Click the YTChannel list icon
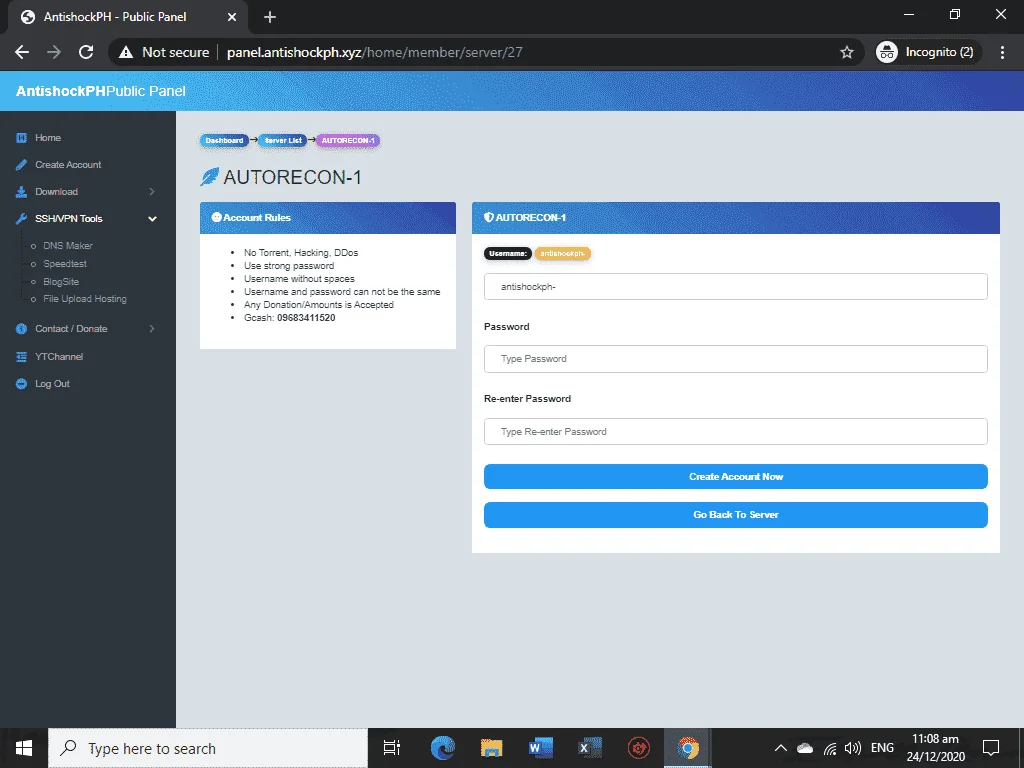 point(22,357)
